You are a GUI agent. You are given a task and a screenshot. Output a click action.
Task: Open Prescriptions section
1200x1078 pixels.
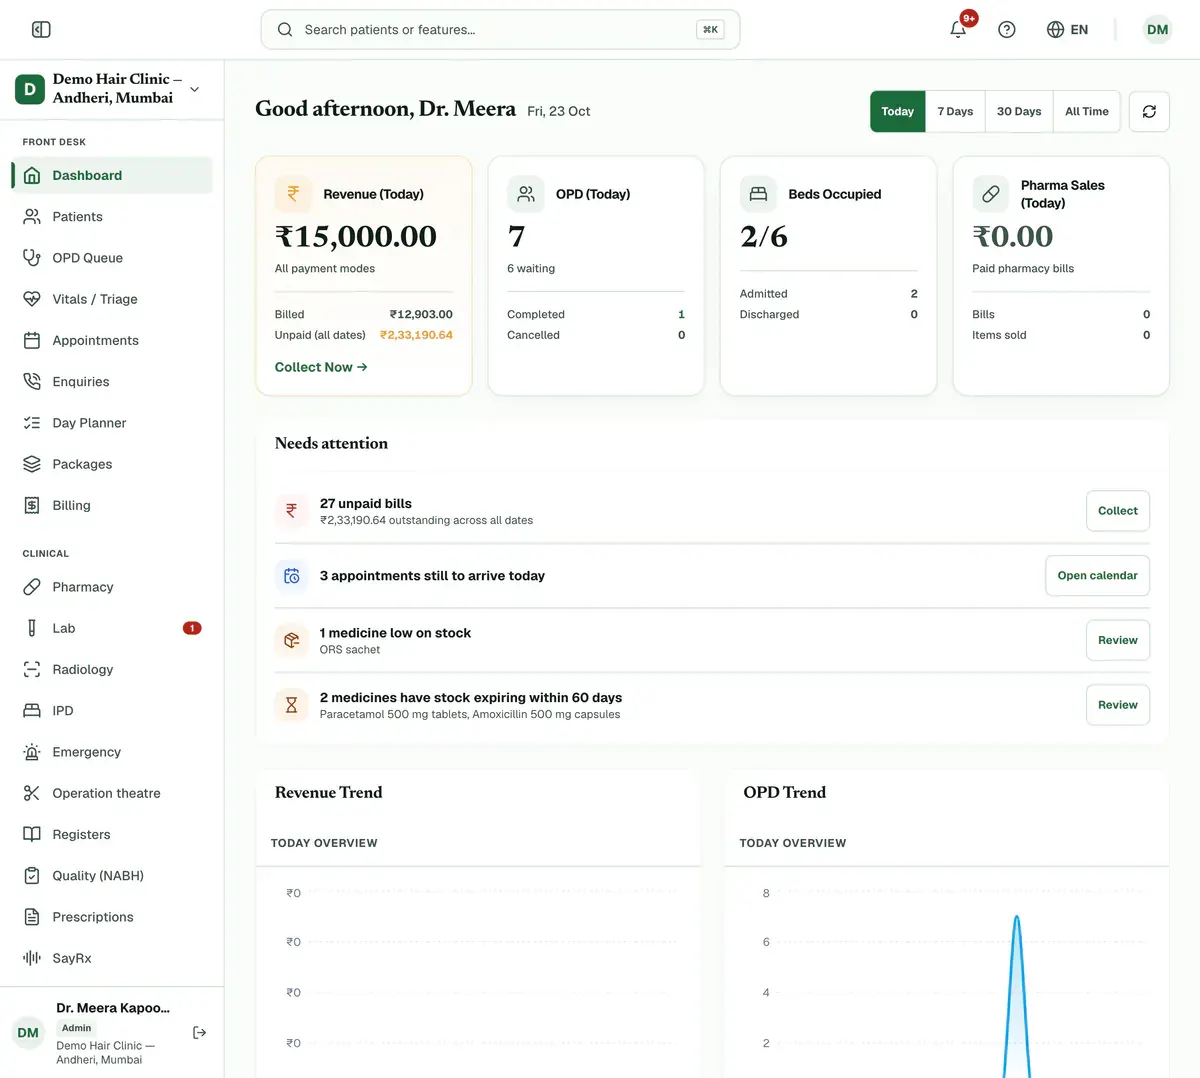[112, 917]
